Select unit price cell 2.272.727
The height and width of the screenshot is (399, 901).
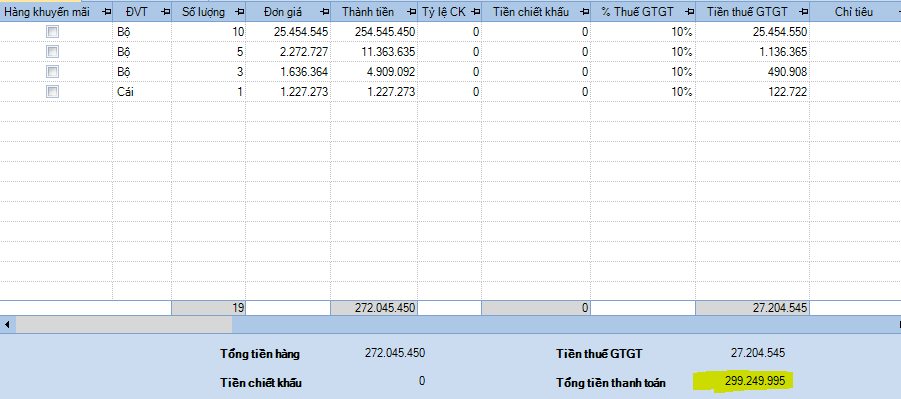(288, 52)
